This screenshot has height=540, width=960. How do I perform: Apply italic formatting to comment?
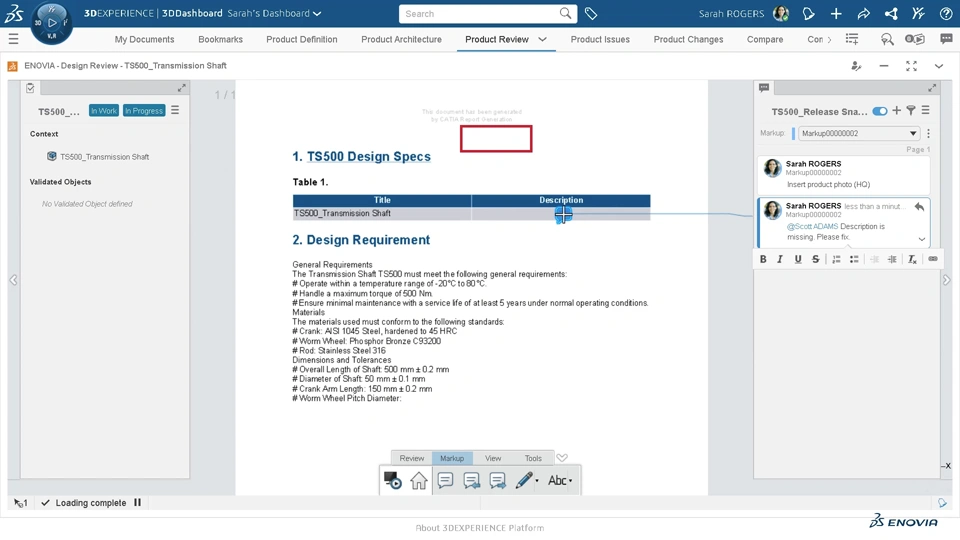780,259
